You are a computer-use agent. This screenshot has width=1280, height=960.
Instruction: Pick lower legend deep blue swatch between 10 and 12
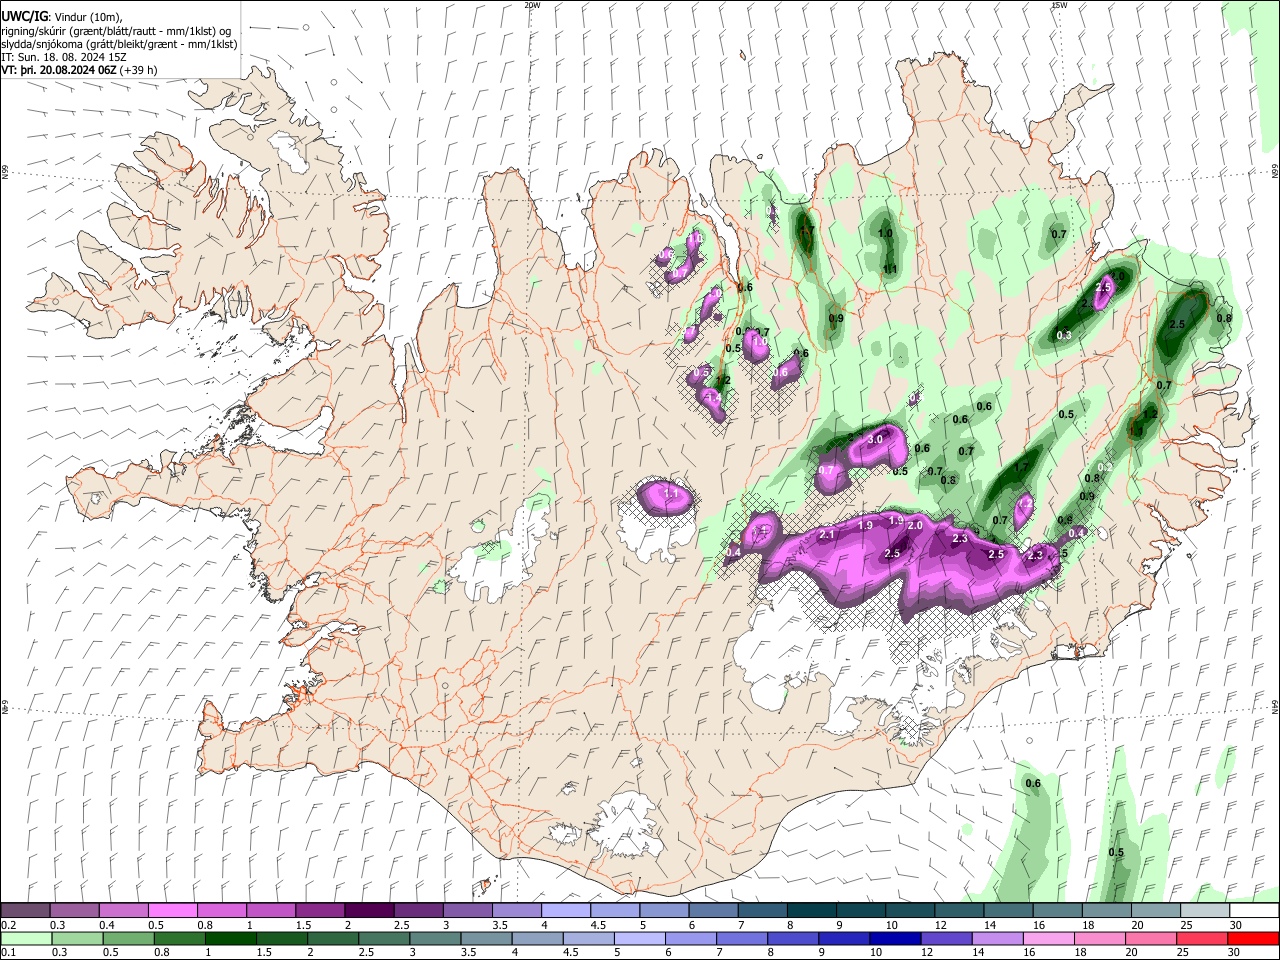pos(895,937)
